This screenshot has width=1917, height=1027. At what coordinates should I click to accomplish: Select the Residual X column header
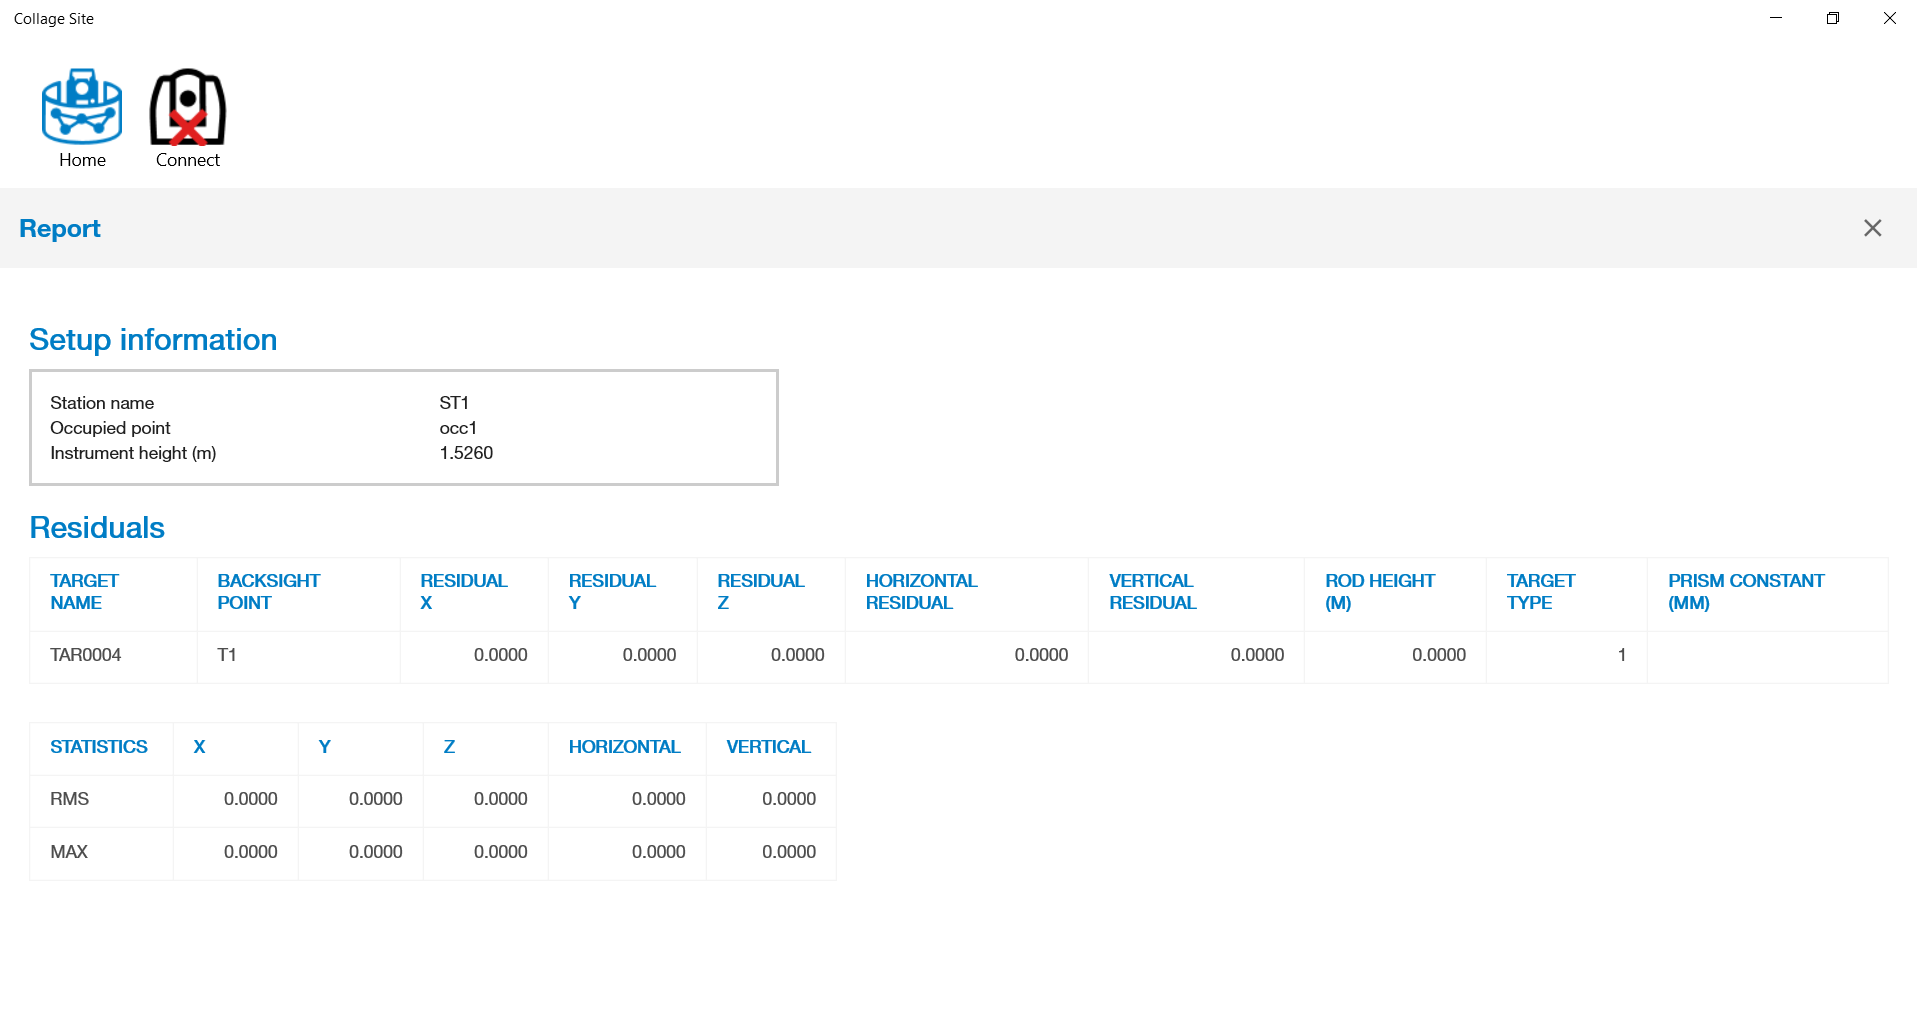point(463,592)
